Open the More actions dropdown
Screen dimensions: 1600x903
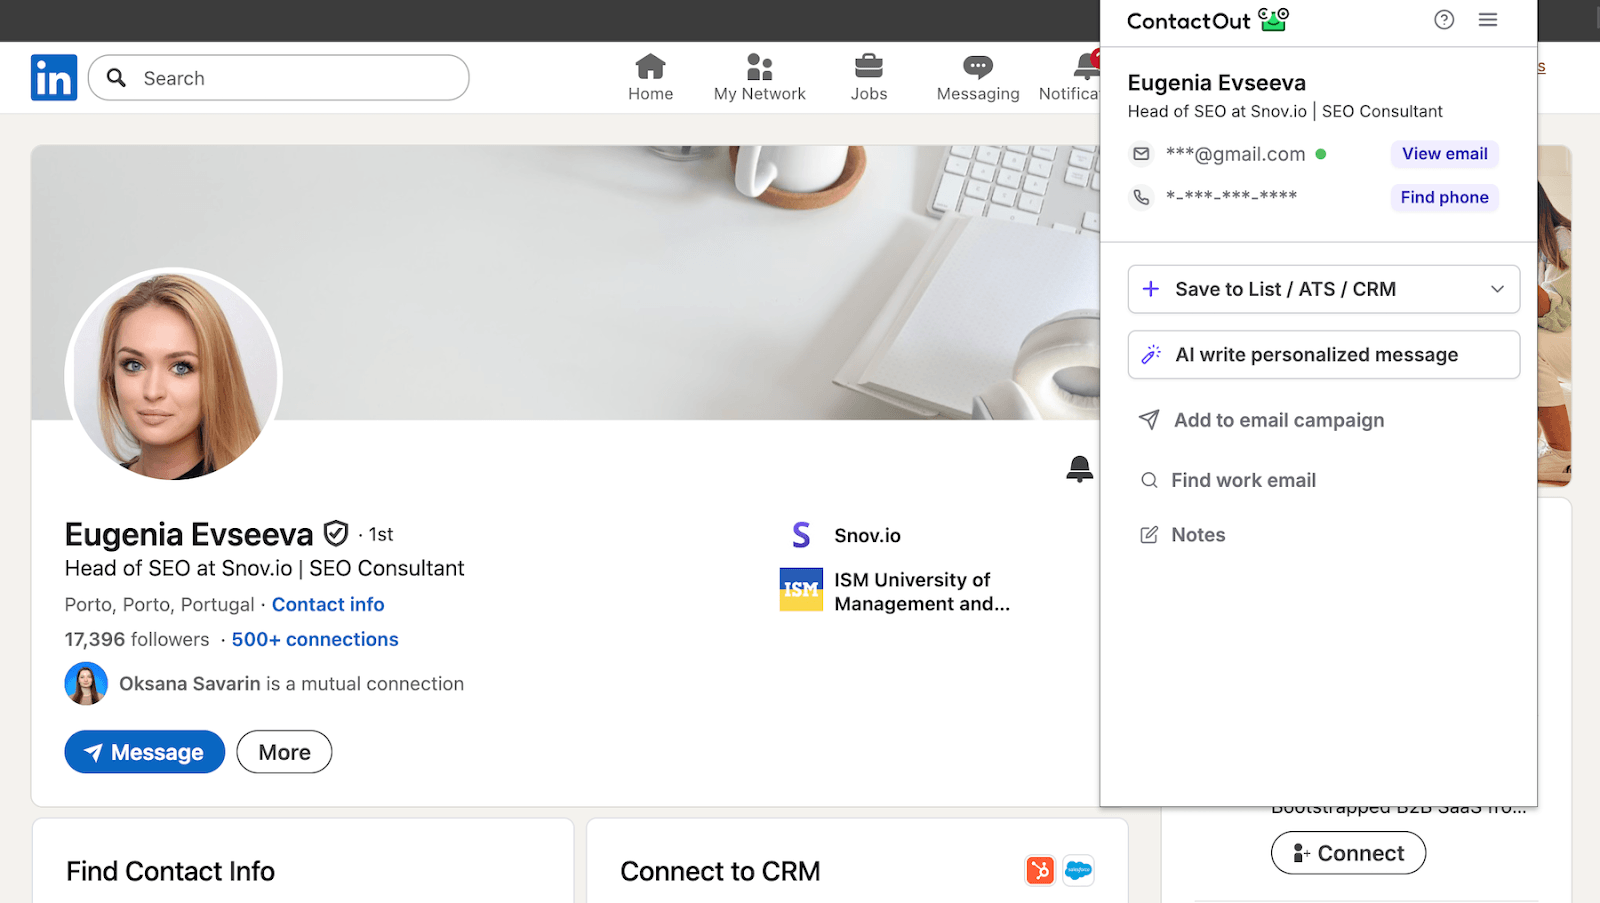pos(284,752)
